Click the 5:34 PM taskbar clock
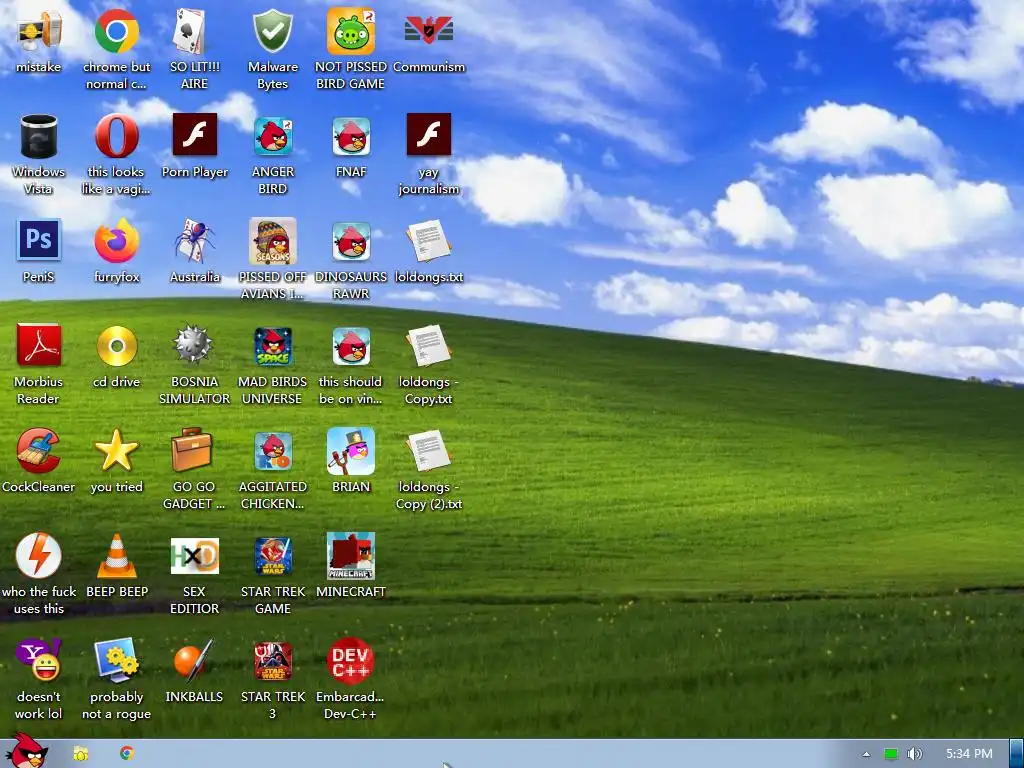This screenshot has width=1024, height=768. click(x=969, y=754)
